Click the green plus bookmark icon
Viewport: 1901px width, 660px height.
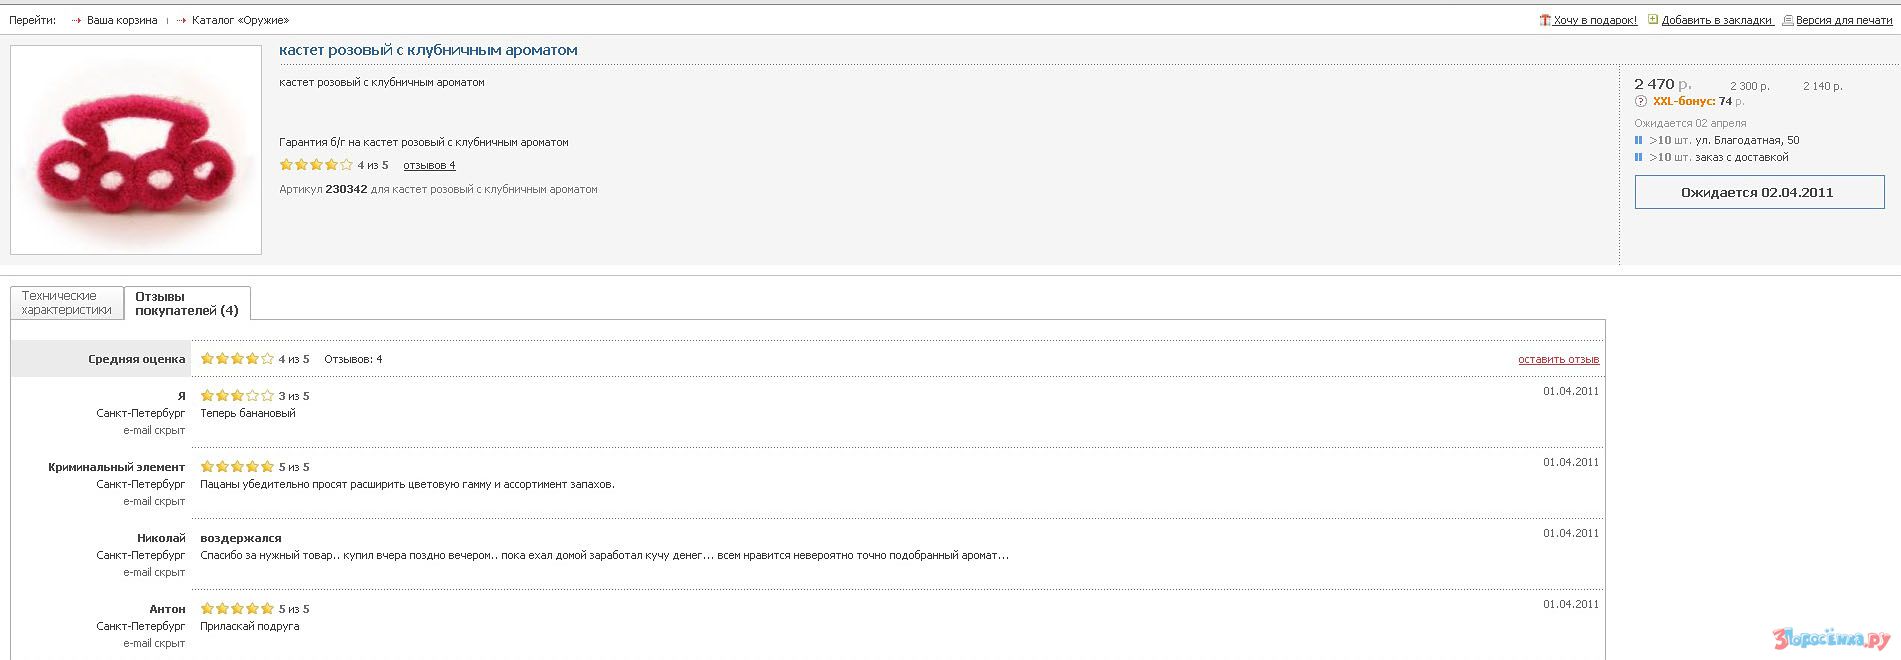(1653, 20)
